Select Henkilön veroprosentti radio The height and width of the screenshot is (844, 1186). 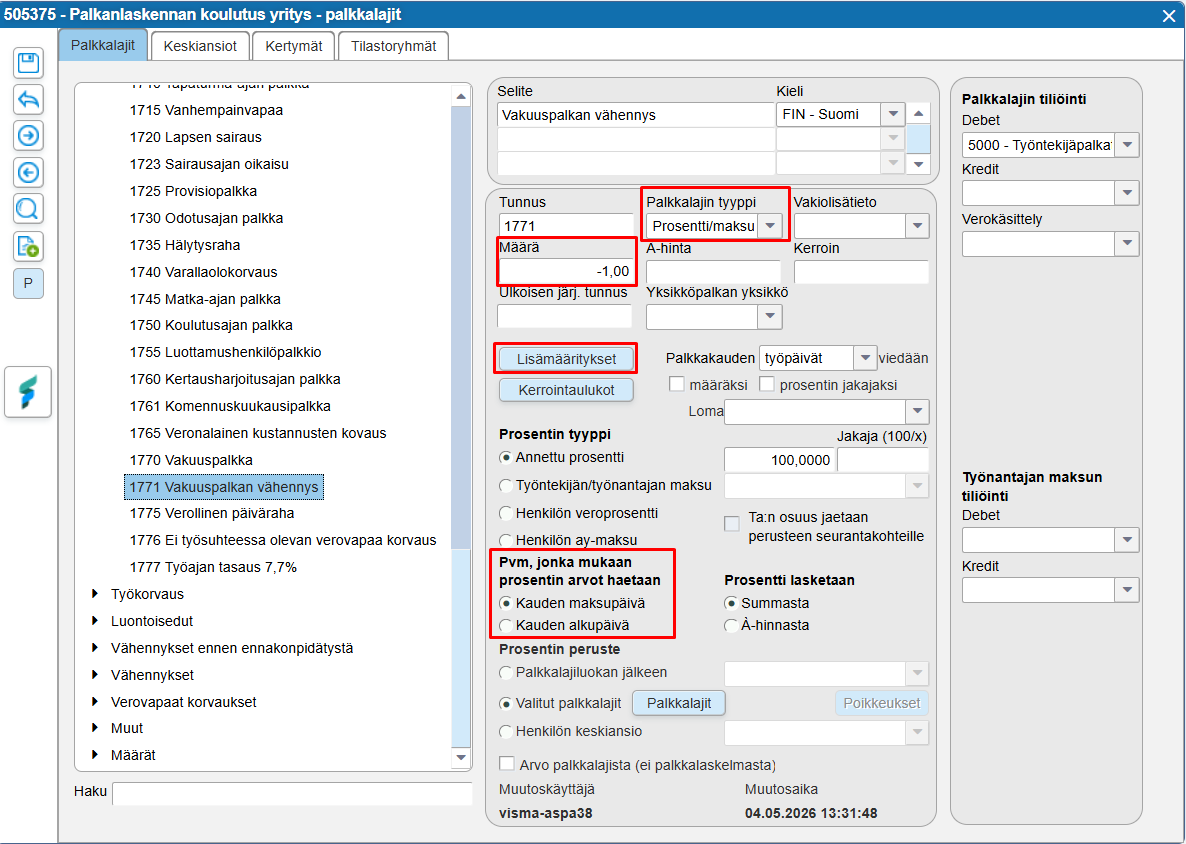tap(506, 514)
